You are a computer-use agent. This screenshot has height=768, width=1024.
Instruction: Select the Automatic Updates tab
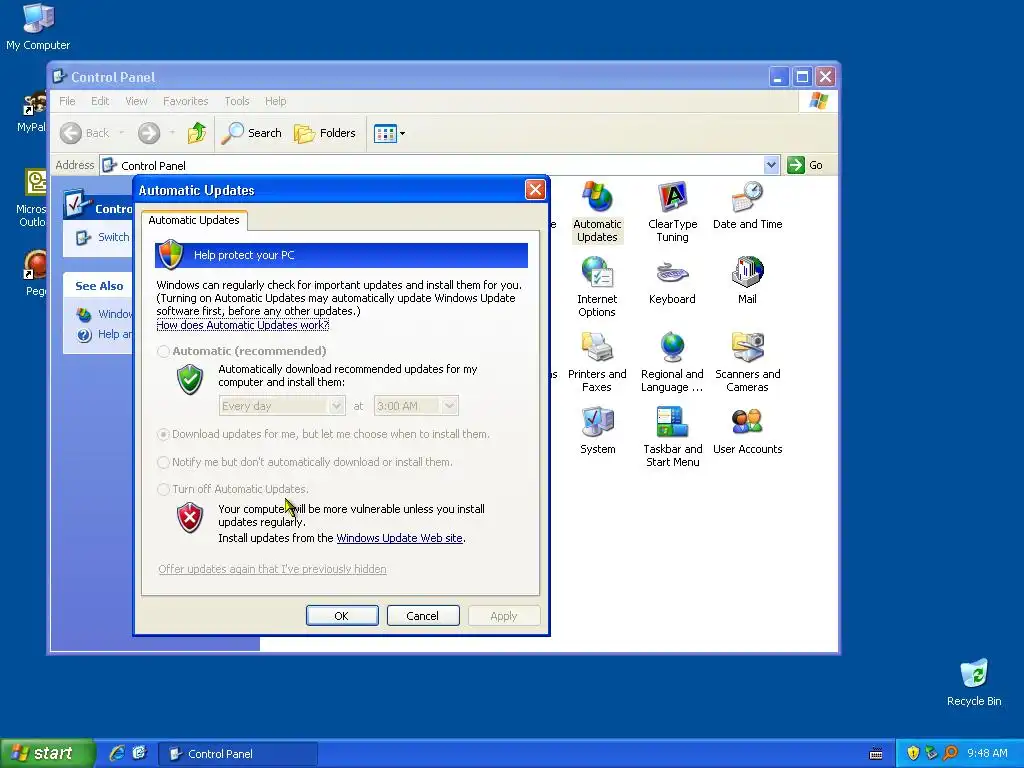pyautogui.click(x=194, y=220)
